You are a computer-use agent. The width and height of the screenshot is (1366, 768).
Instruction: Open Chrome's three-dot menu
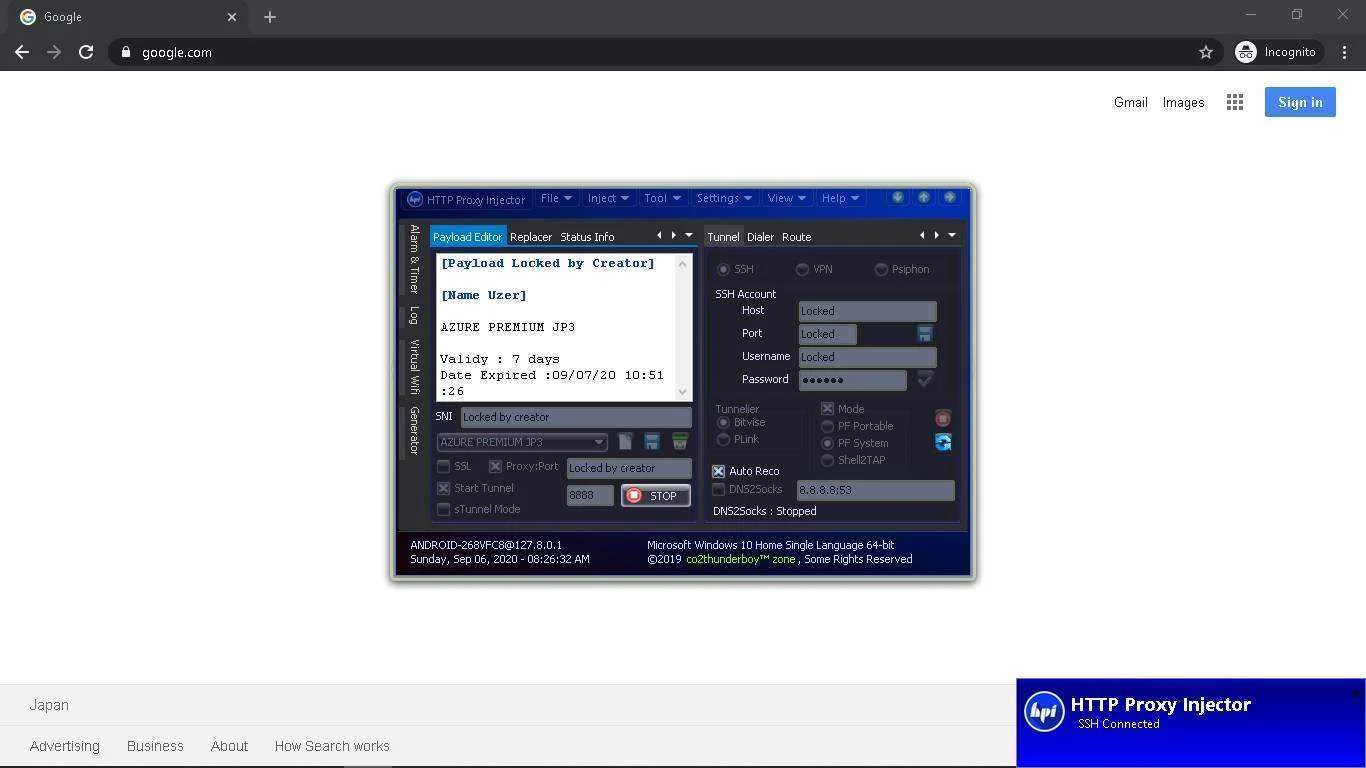1345,52
